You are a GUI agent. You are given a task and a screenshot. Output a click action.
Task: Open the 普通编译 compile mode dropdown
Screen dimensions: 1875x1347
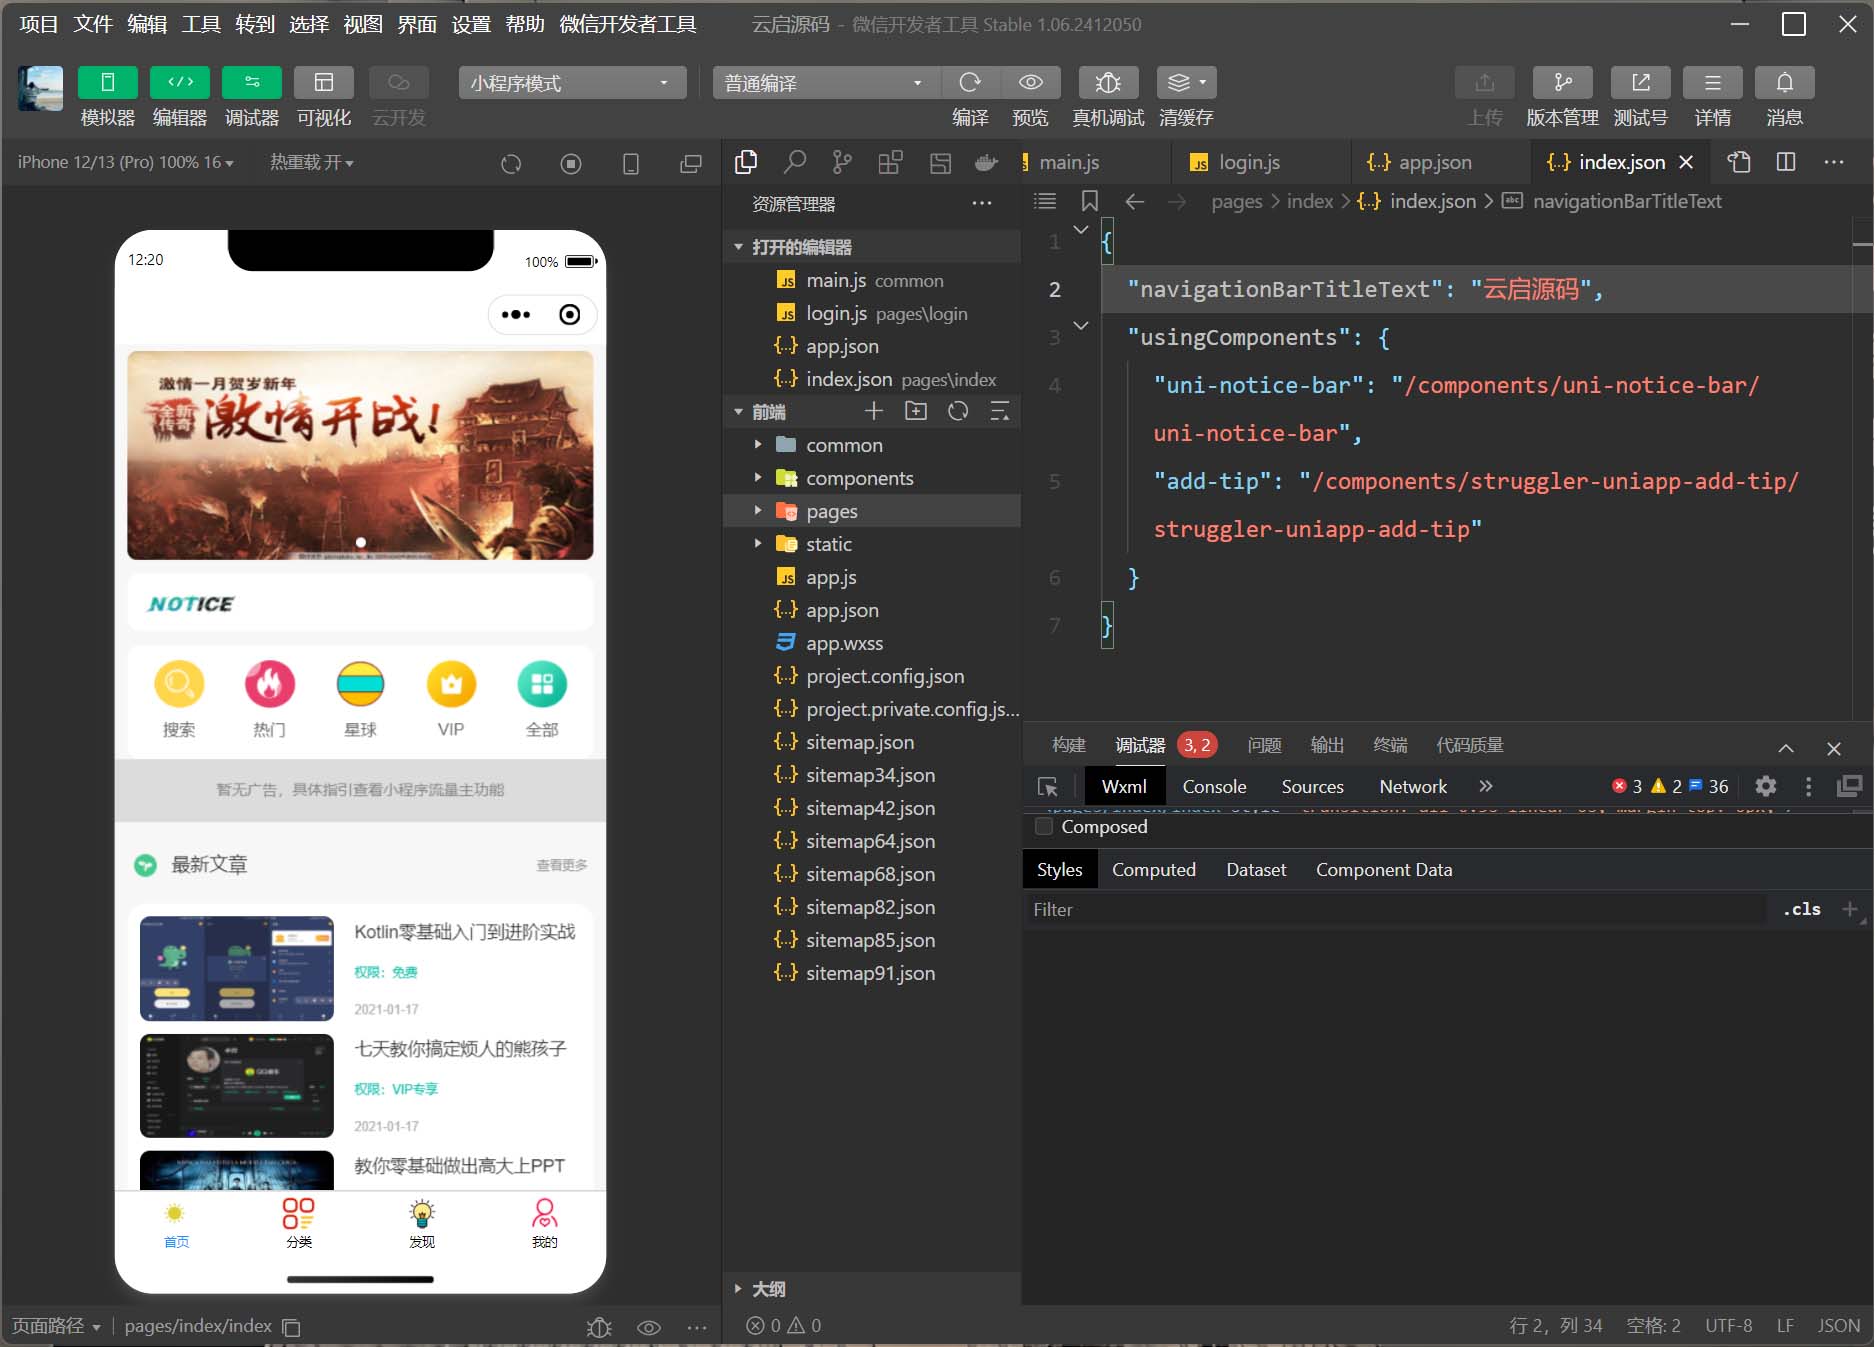[824, 83]
